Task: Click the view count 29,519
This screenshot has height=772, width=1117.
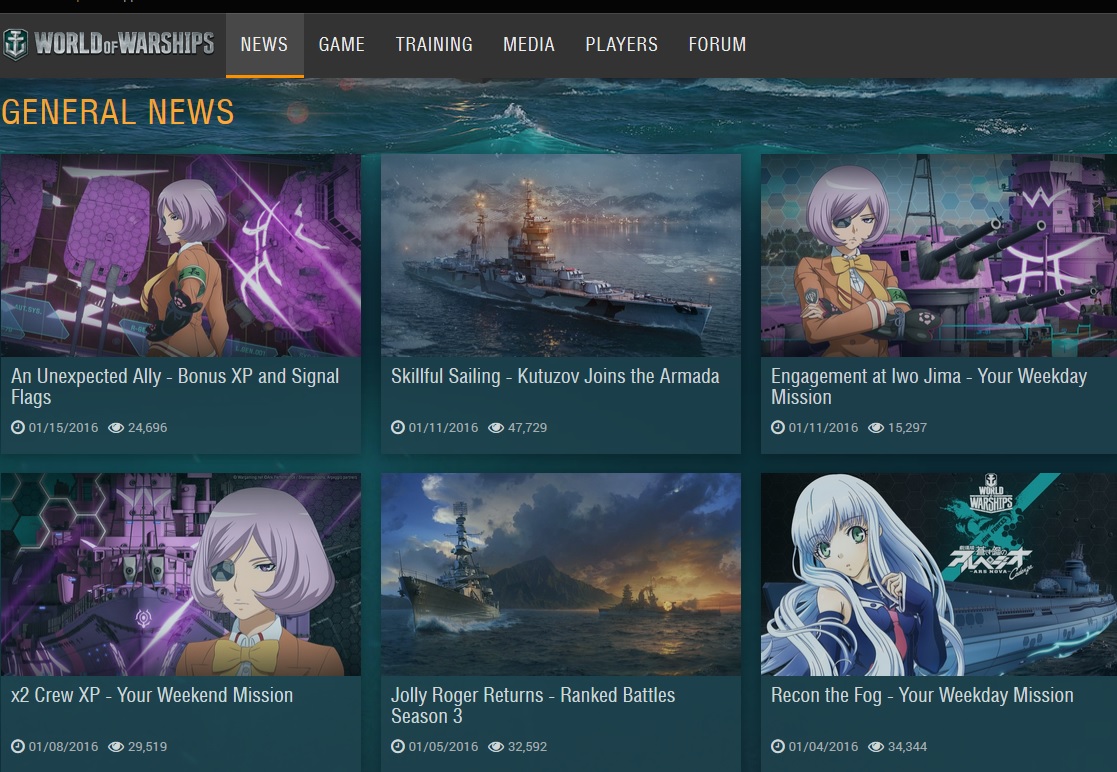Action: click(147, 746)
